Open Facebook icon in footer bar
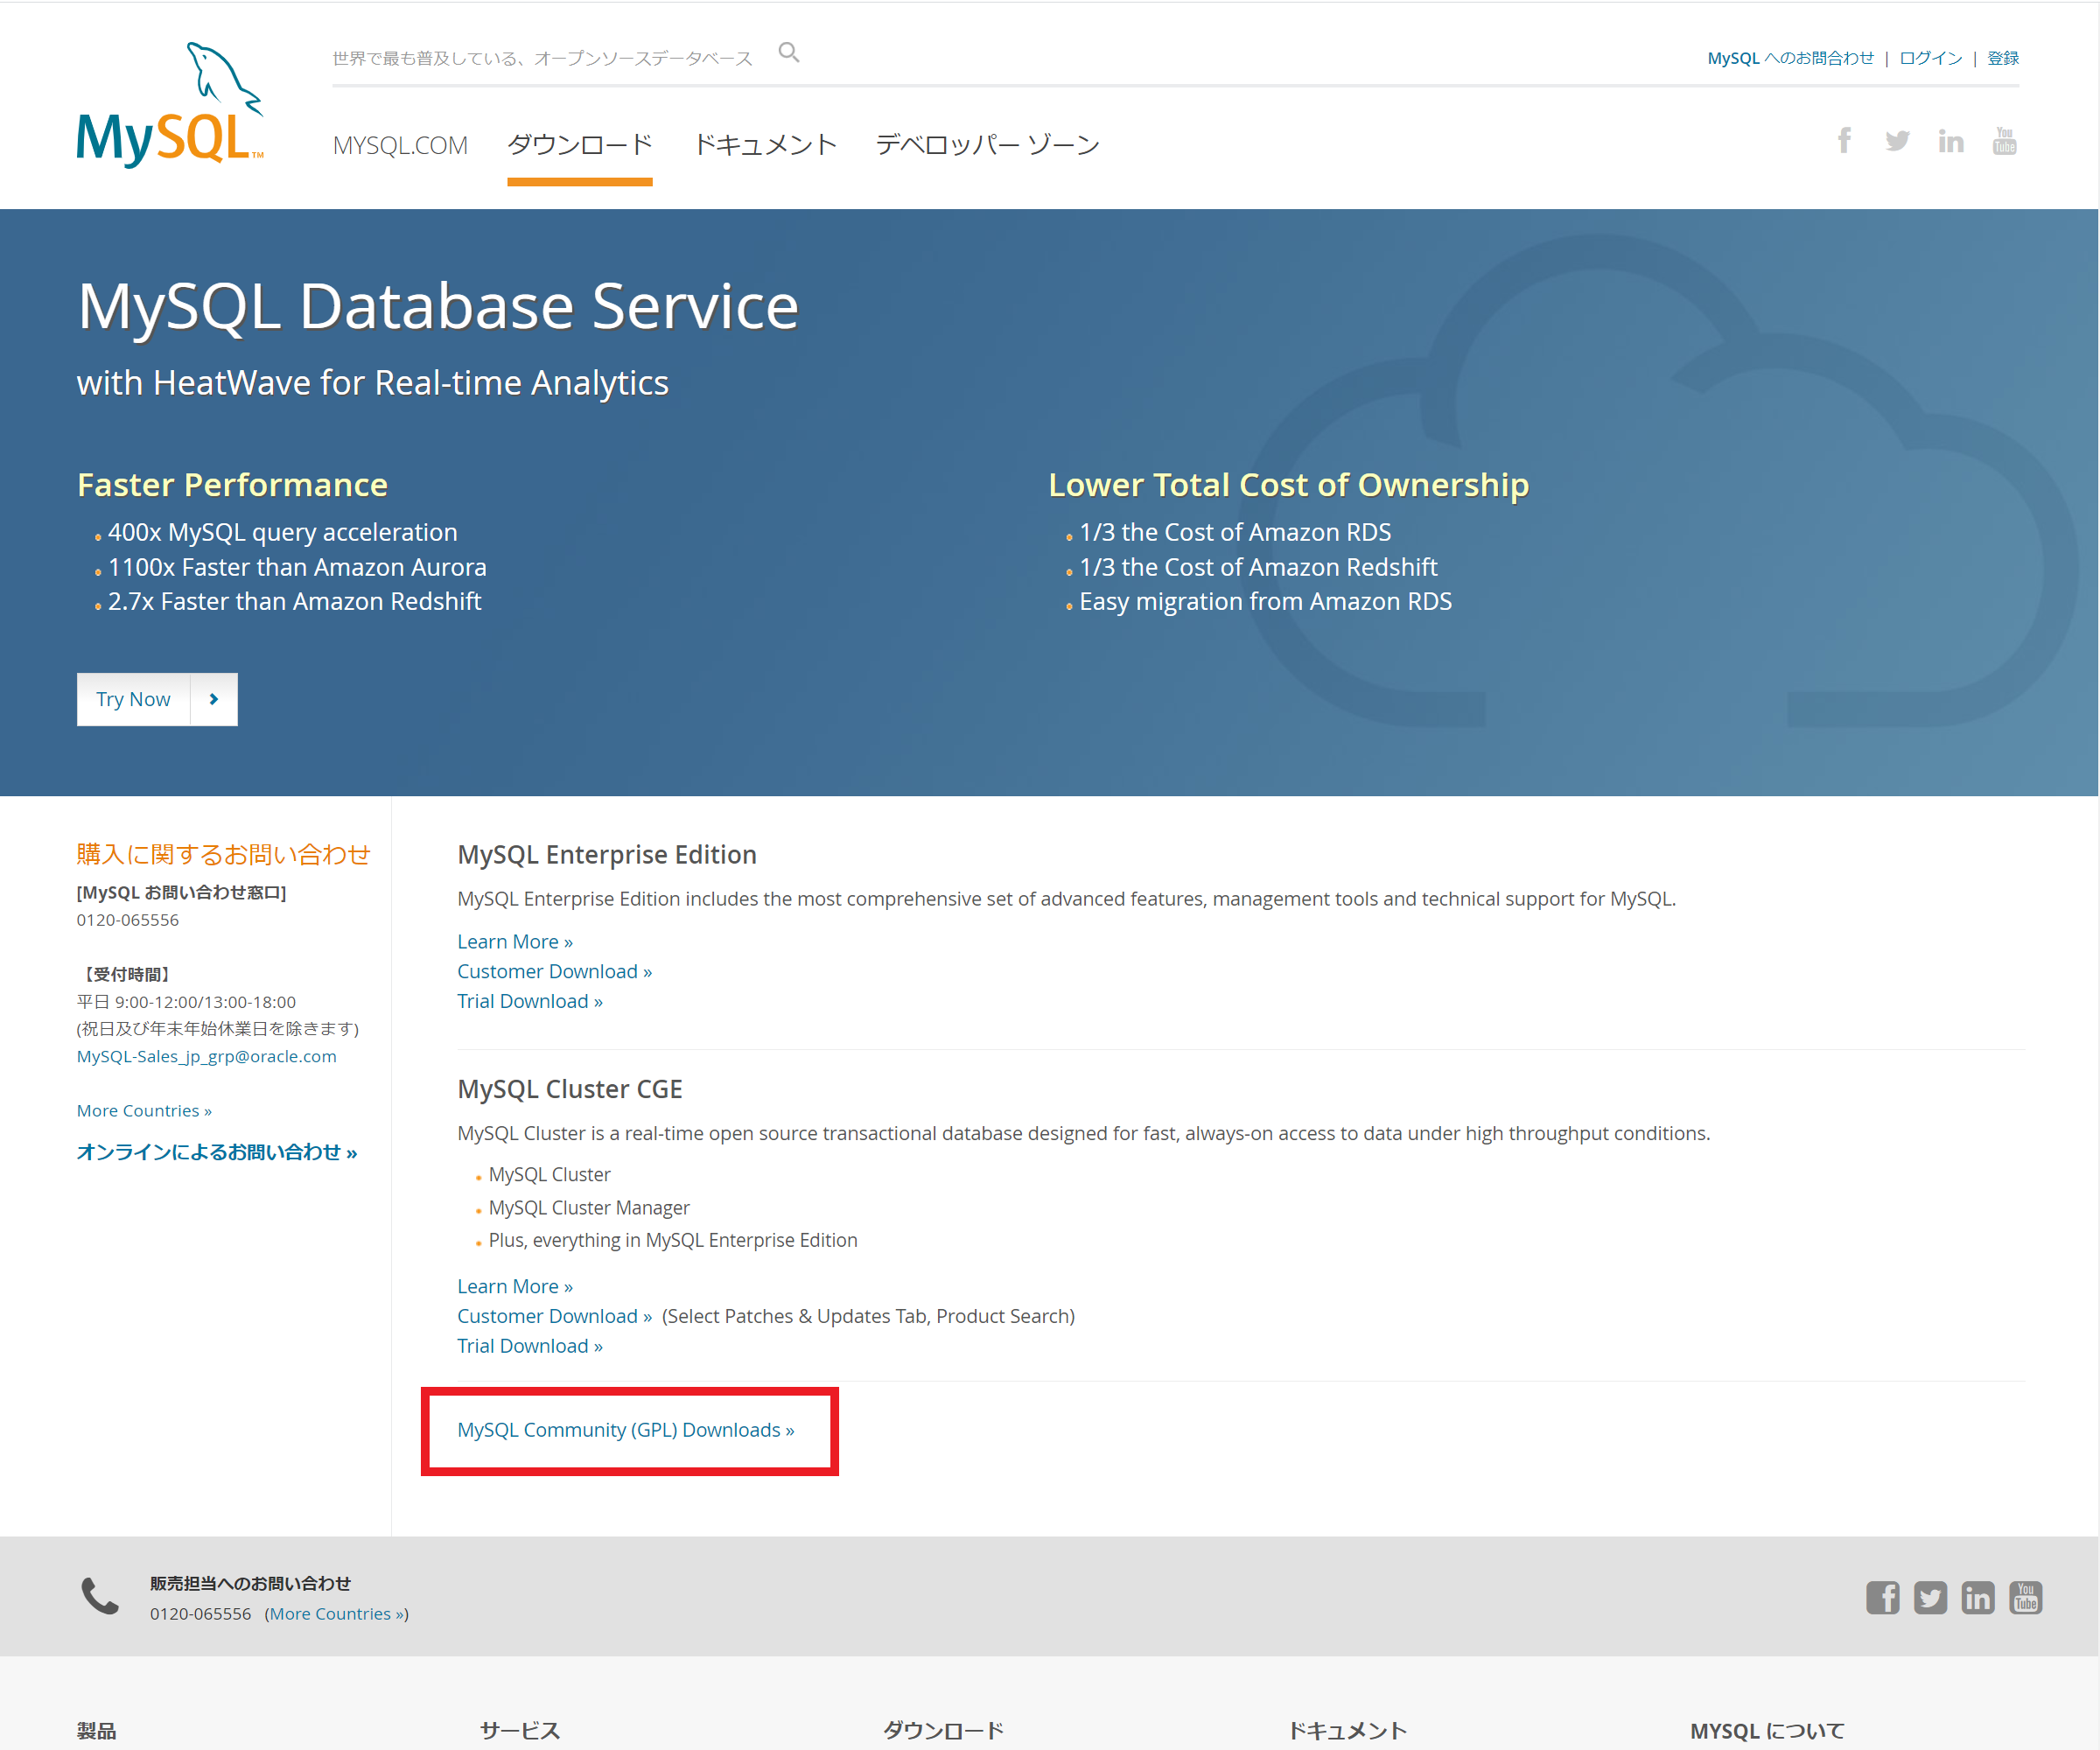 click(1882, 1597)
